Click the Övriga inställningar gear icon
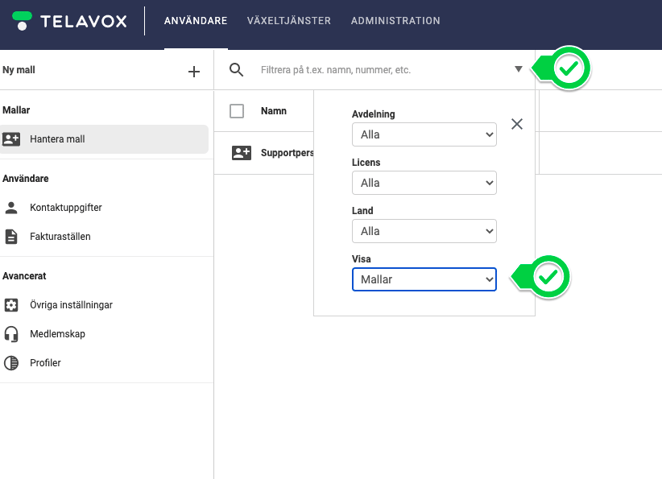The height and width of the screenshot is (479, 662). click(12, 305)
